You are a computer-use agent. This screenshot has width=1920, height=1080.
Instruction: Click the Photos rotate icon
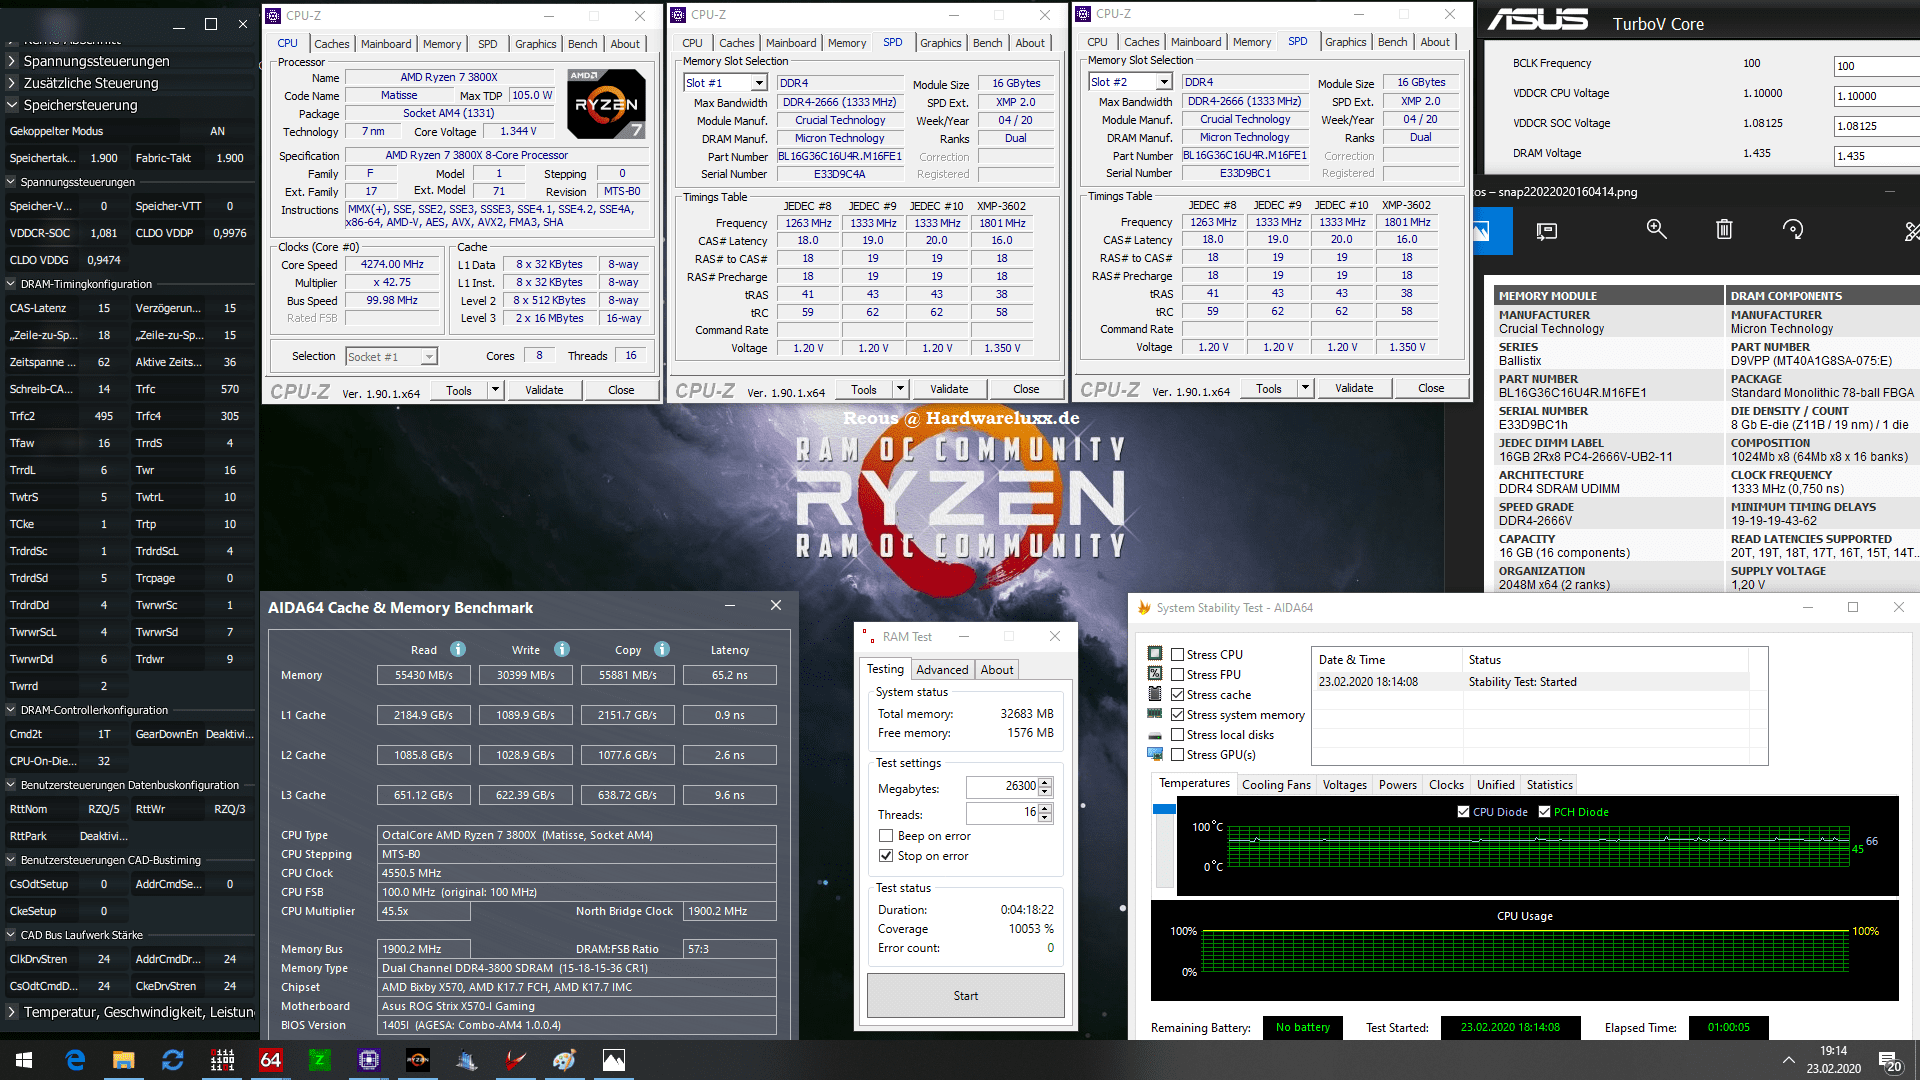pyautogui.click(x=1793, y=230)
